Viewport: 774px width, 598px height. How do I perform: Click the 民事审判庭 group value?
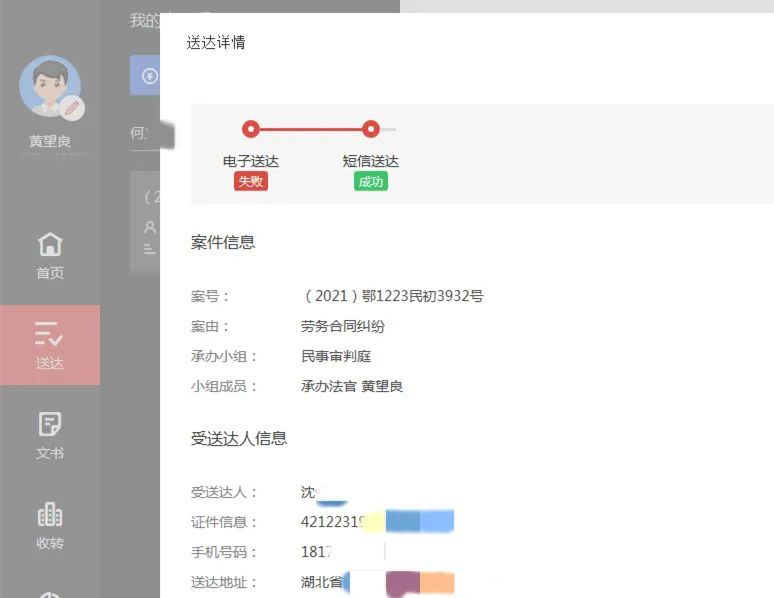pyautogui.click(x=336, y=356)
